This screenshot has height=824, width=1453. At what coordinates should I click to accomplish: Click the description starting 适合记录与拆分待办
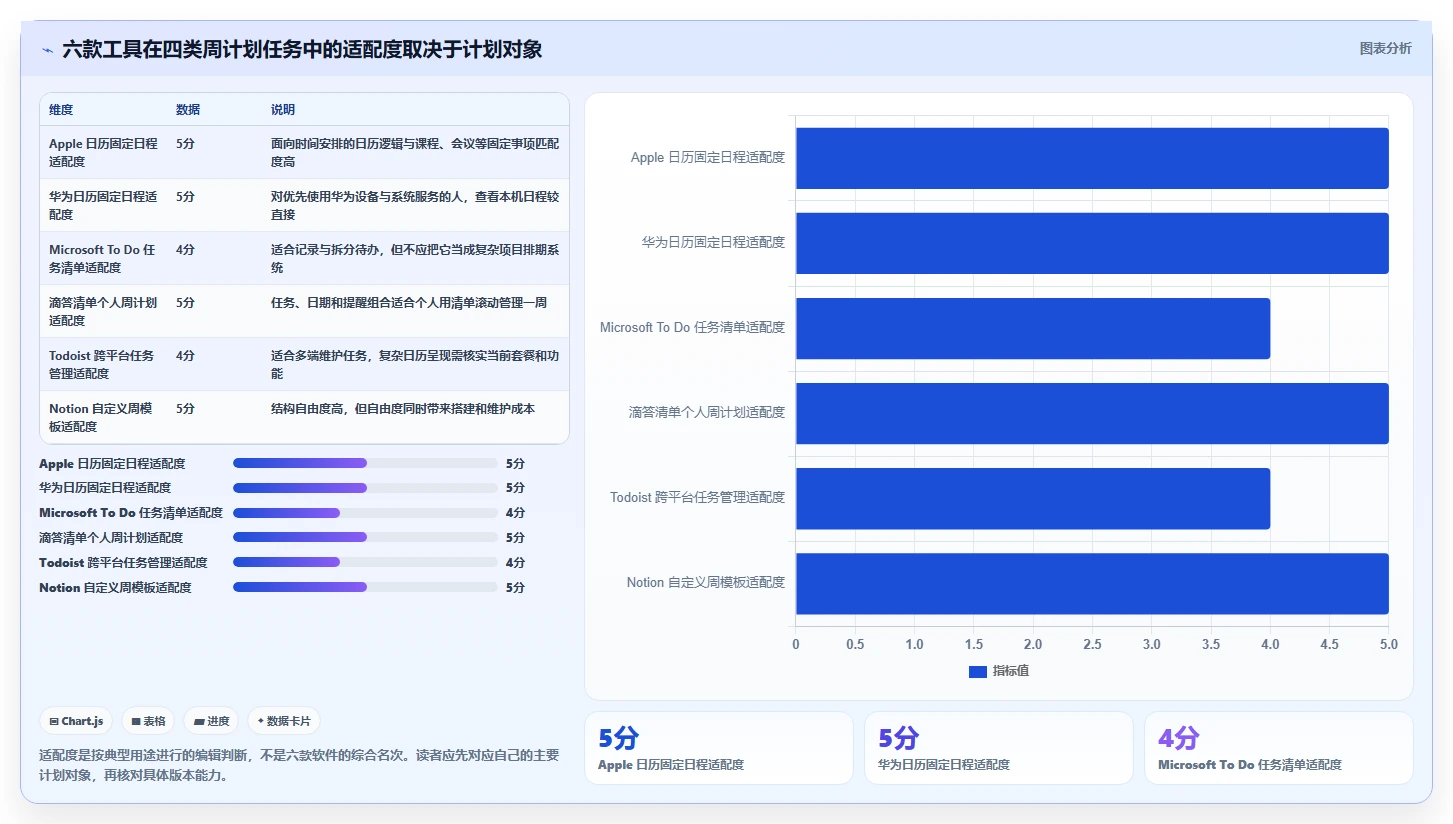pos(415,258)
